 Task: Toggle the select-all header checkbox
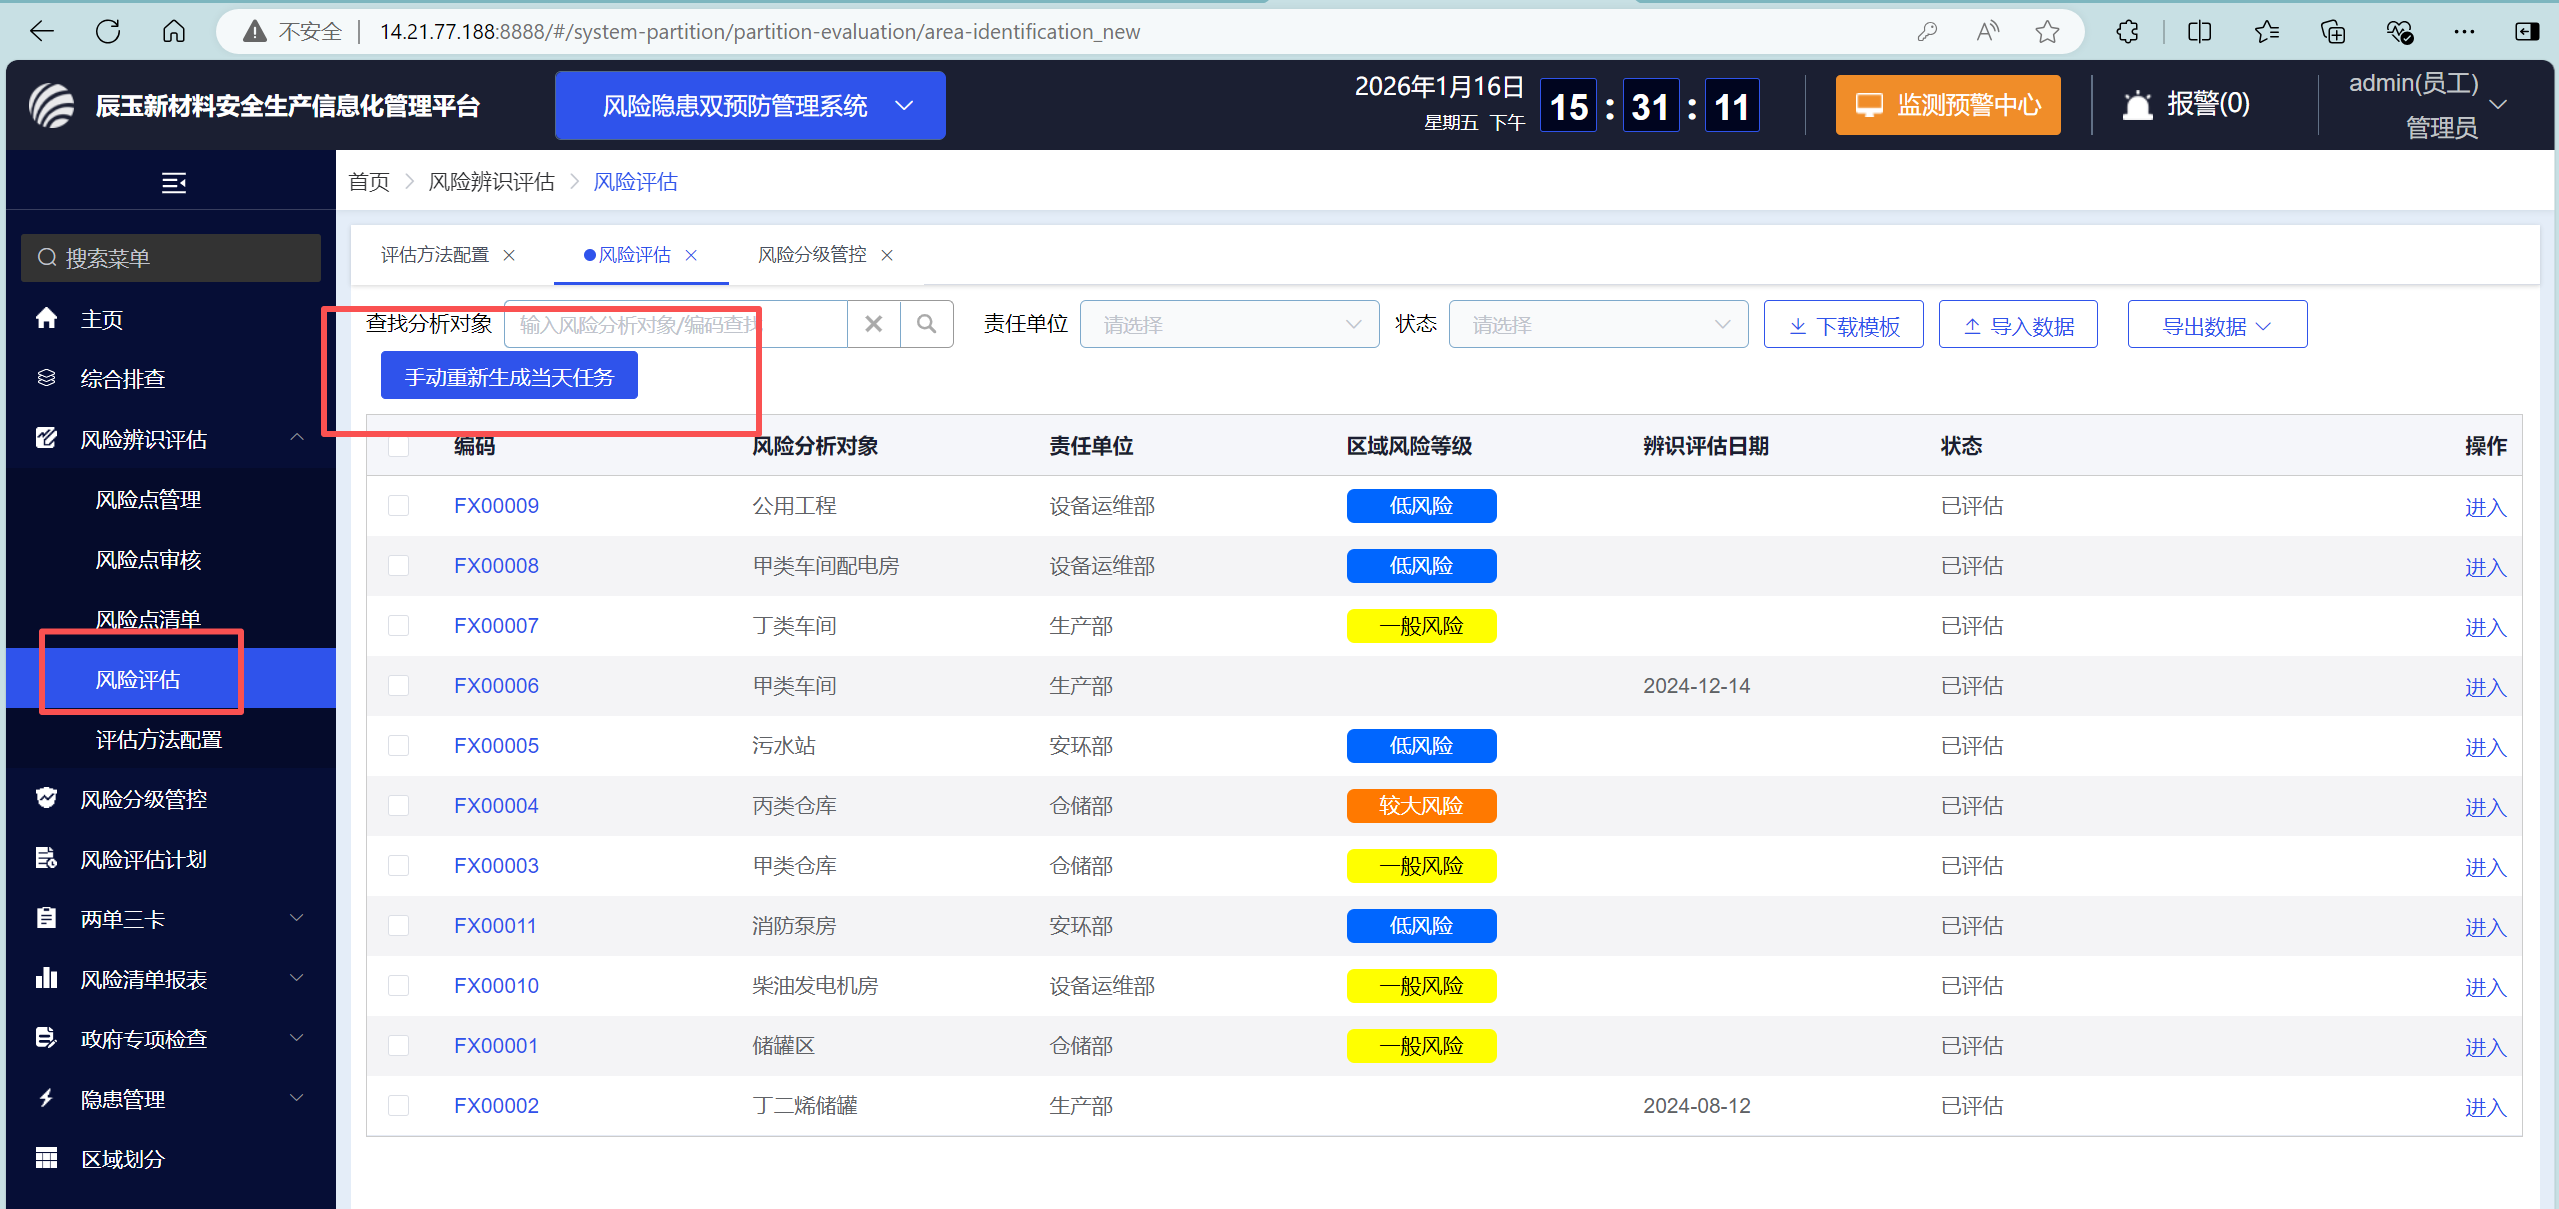click(398, 446)
